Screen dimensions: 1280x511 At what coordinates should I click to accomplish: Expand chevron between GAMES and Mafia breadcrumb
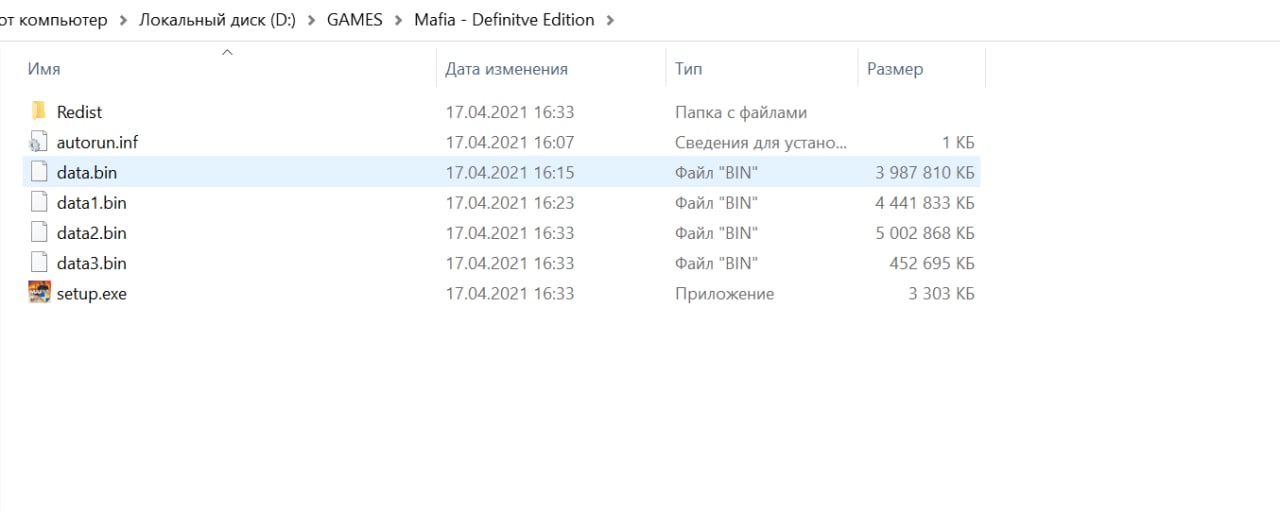coord(399,20)
